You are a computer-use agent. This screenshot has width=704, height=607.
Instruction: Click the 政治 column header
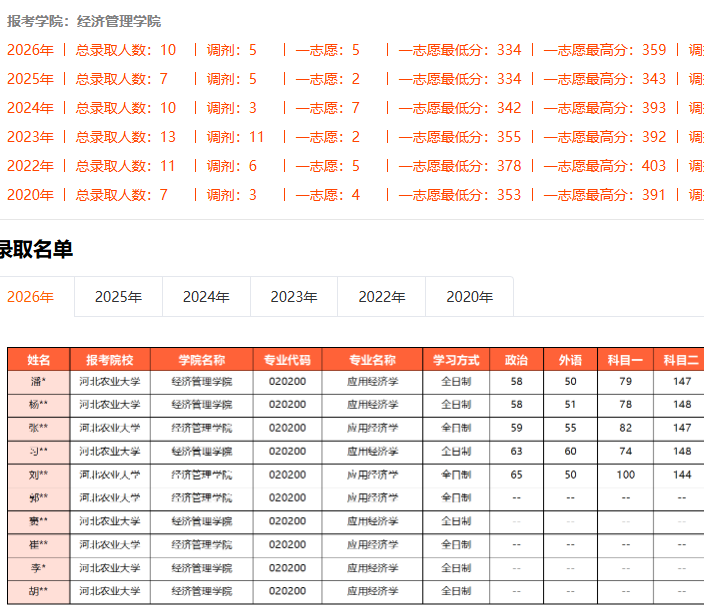pyautogui.click(x=516, y=360)
